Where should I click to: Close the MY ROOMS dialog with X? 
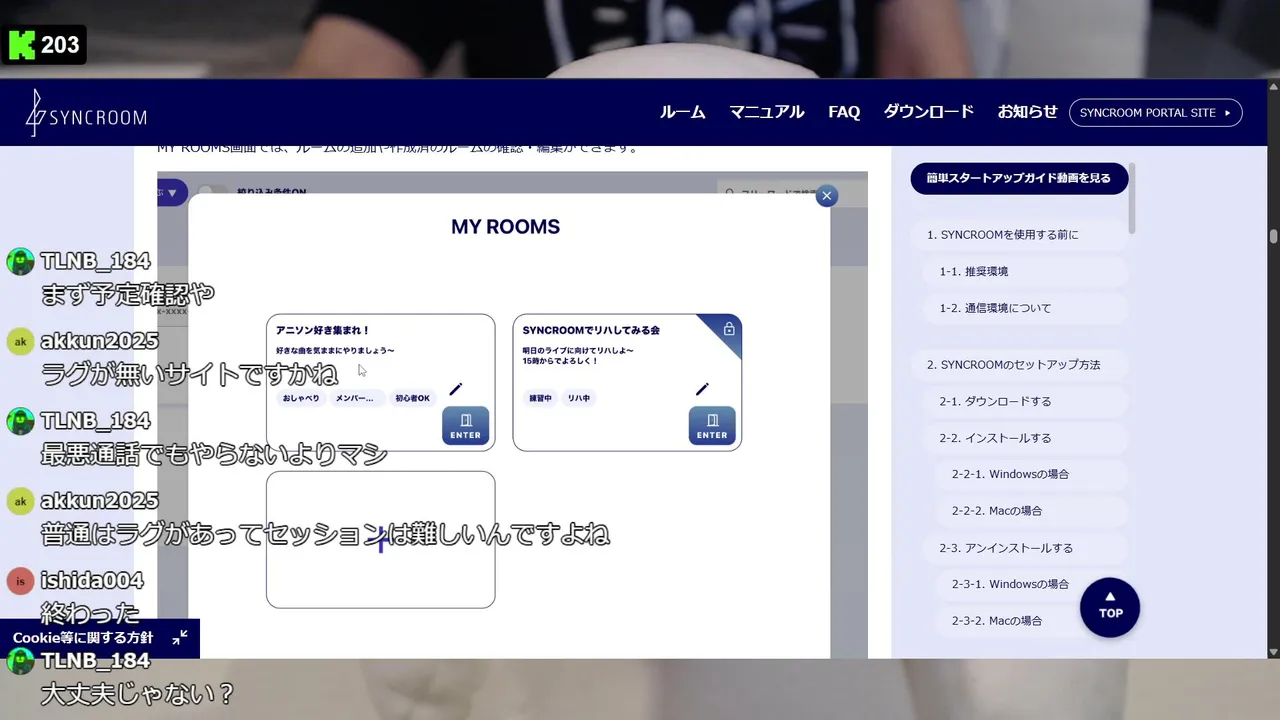coord(826,196)
